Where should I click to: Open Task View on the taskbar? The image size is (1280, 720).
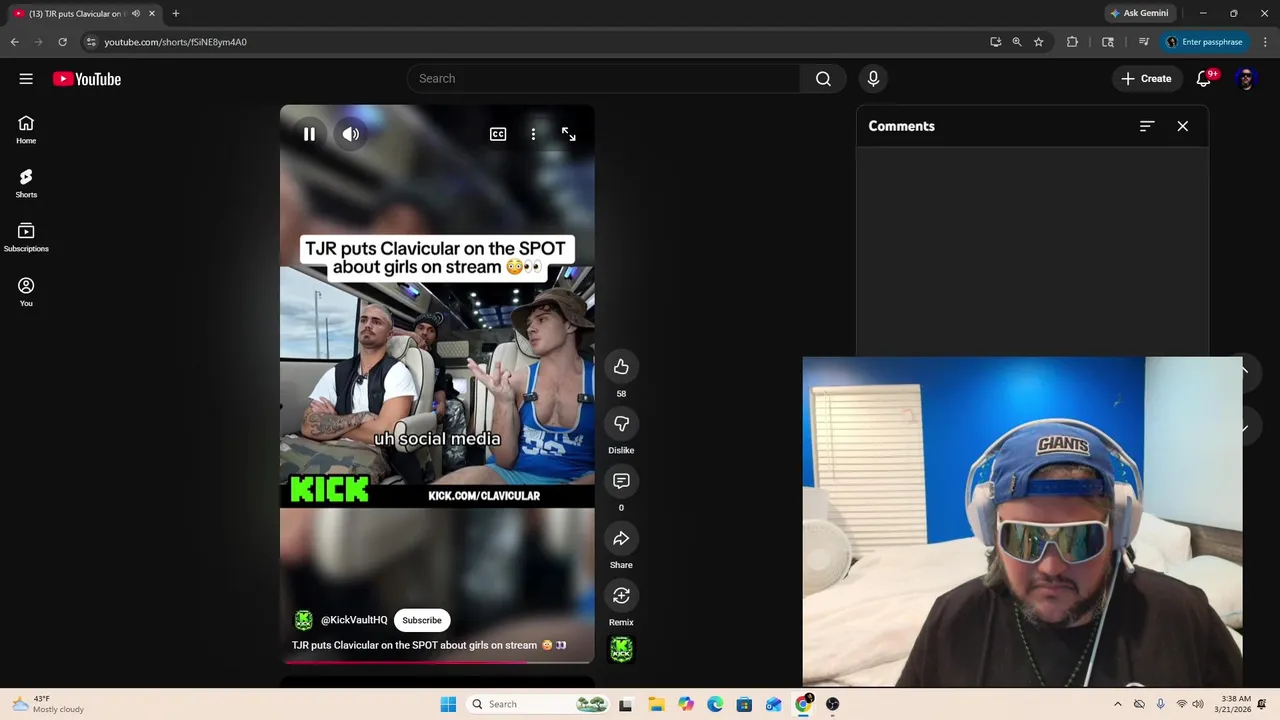625,704
